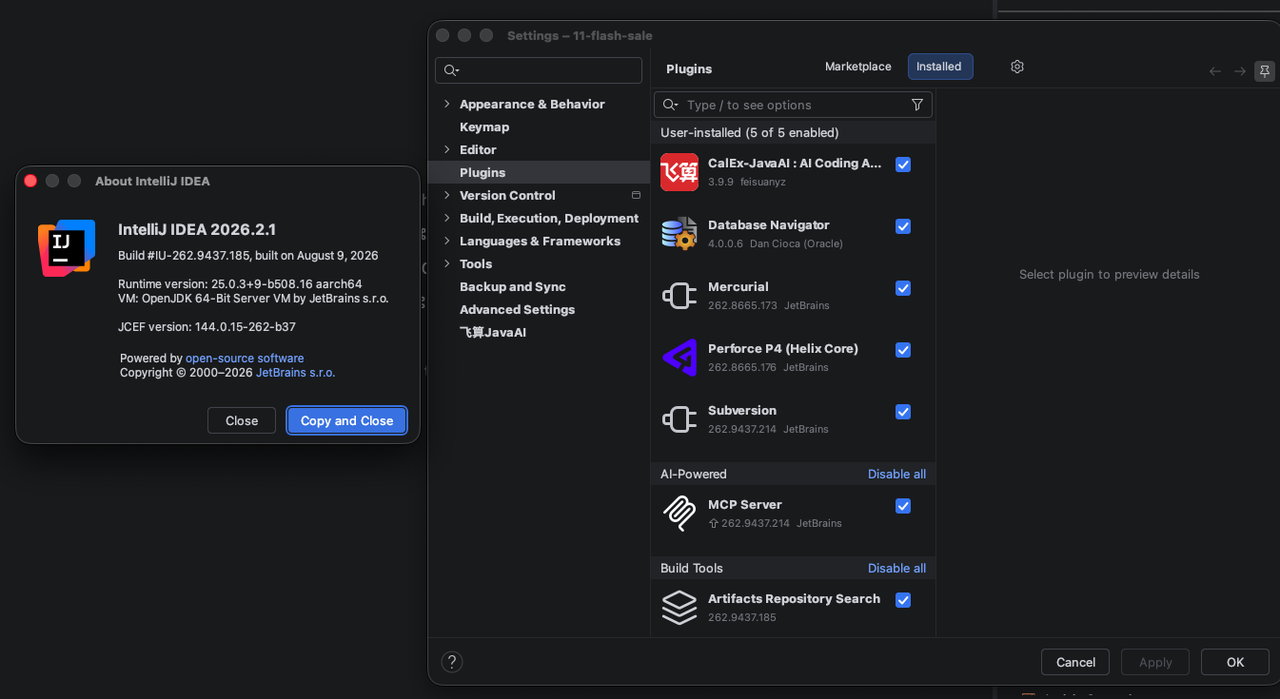Click the Perforce P4 plugin icon

(x=679, y=357)
